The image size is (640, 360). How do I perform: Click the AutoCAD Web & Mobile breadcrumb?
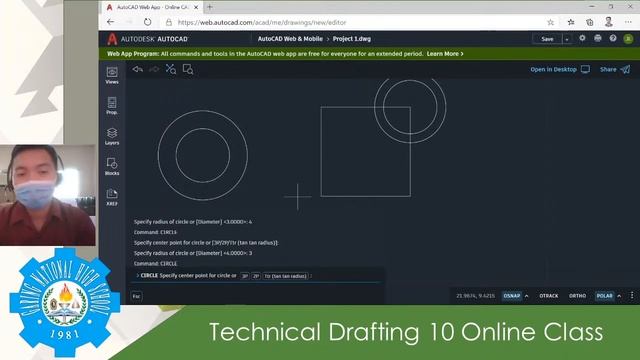point(290,39)
